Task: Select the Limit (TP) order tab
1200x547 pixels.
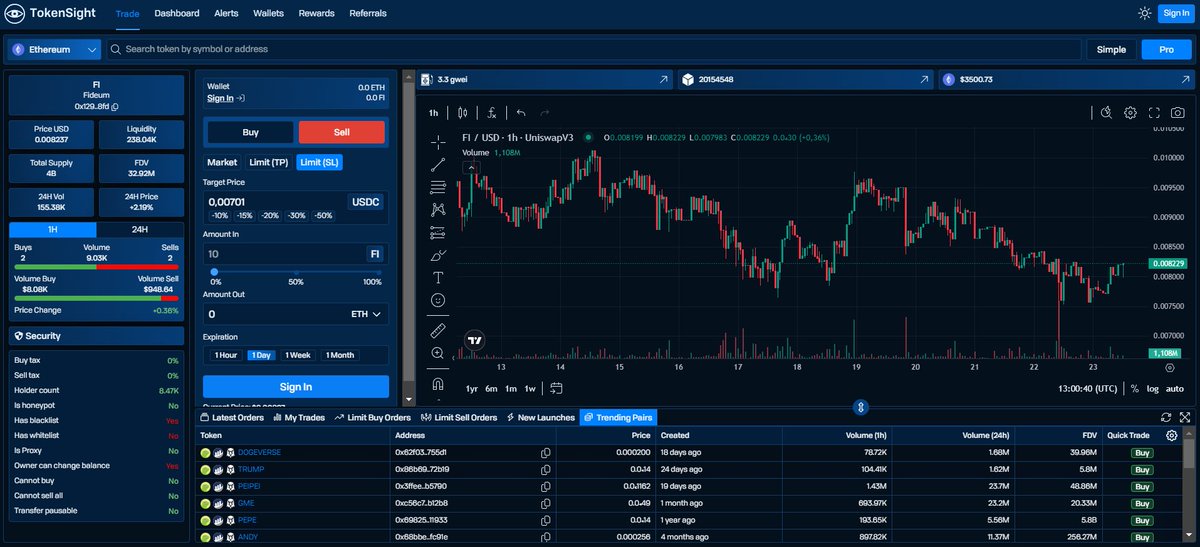Action: (268, 162)
